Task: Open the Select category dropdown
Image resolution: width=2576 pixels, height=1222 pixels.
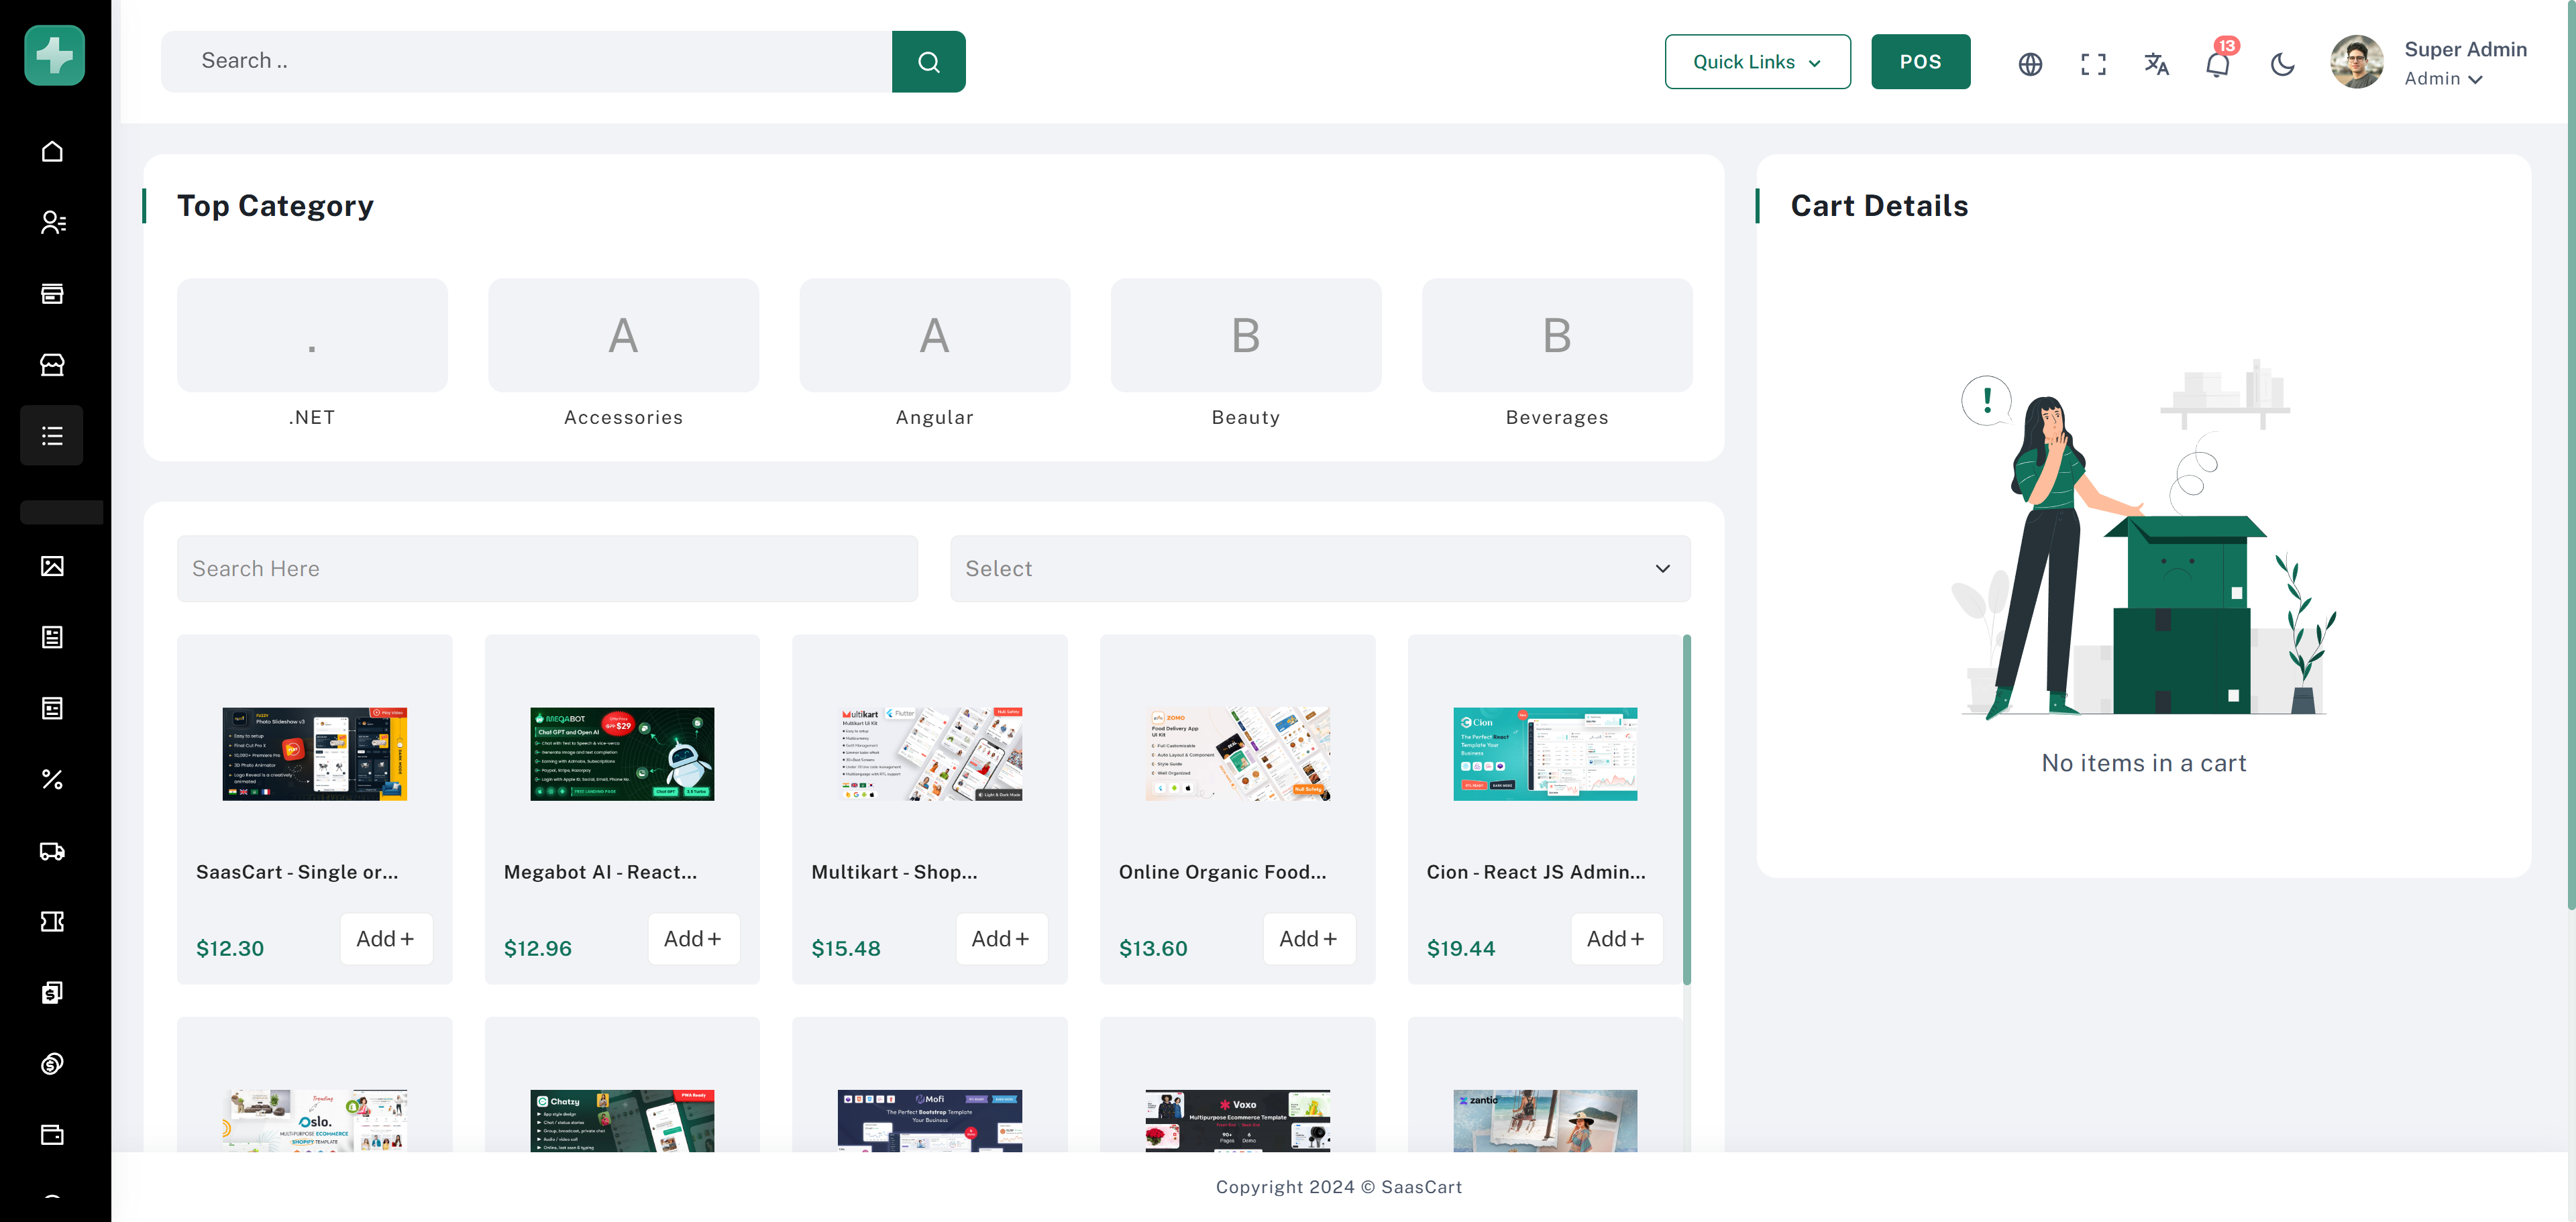Action: 1319,568
